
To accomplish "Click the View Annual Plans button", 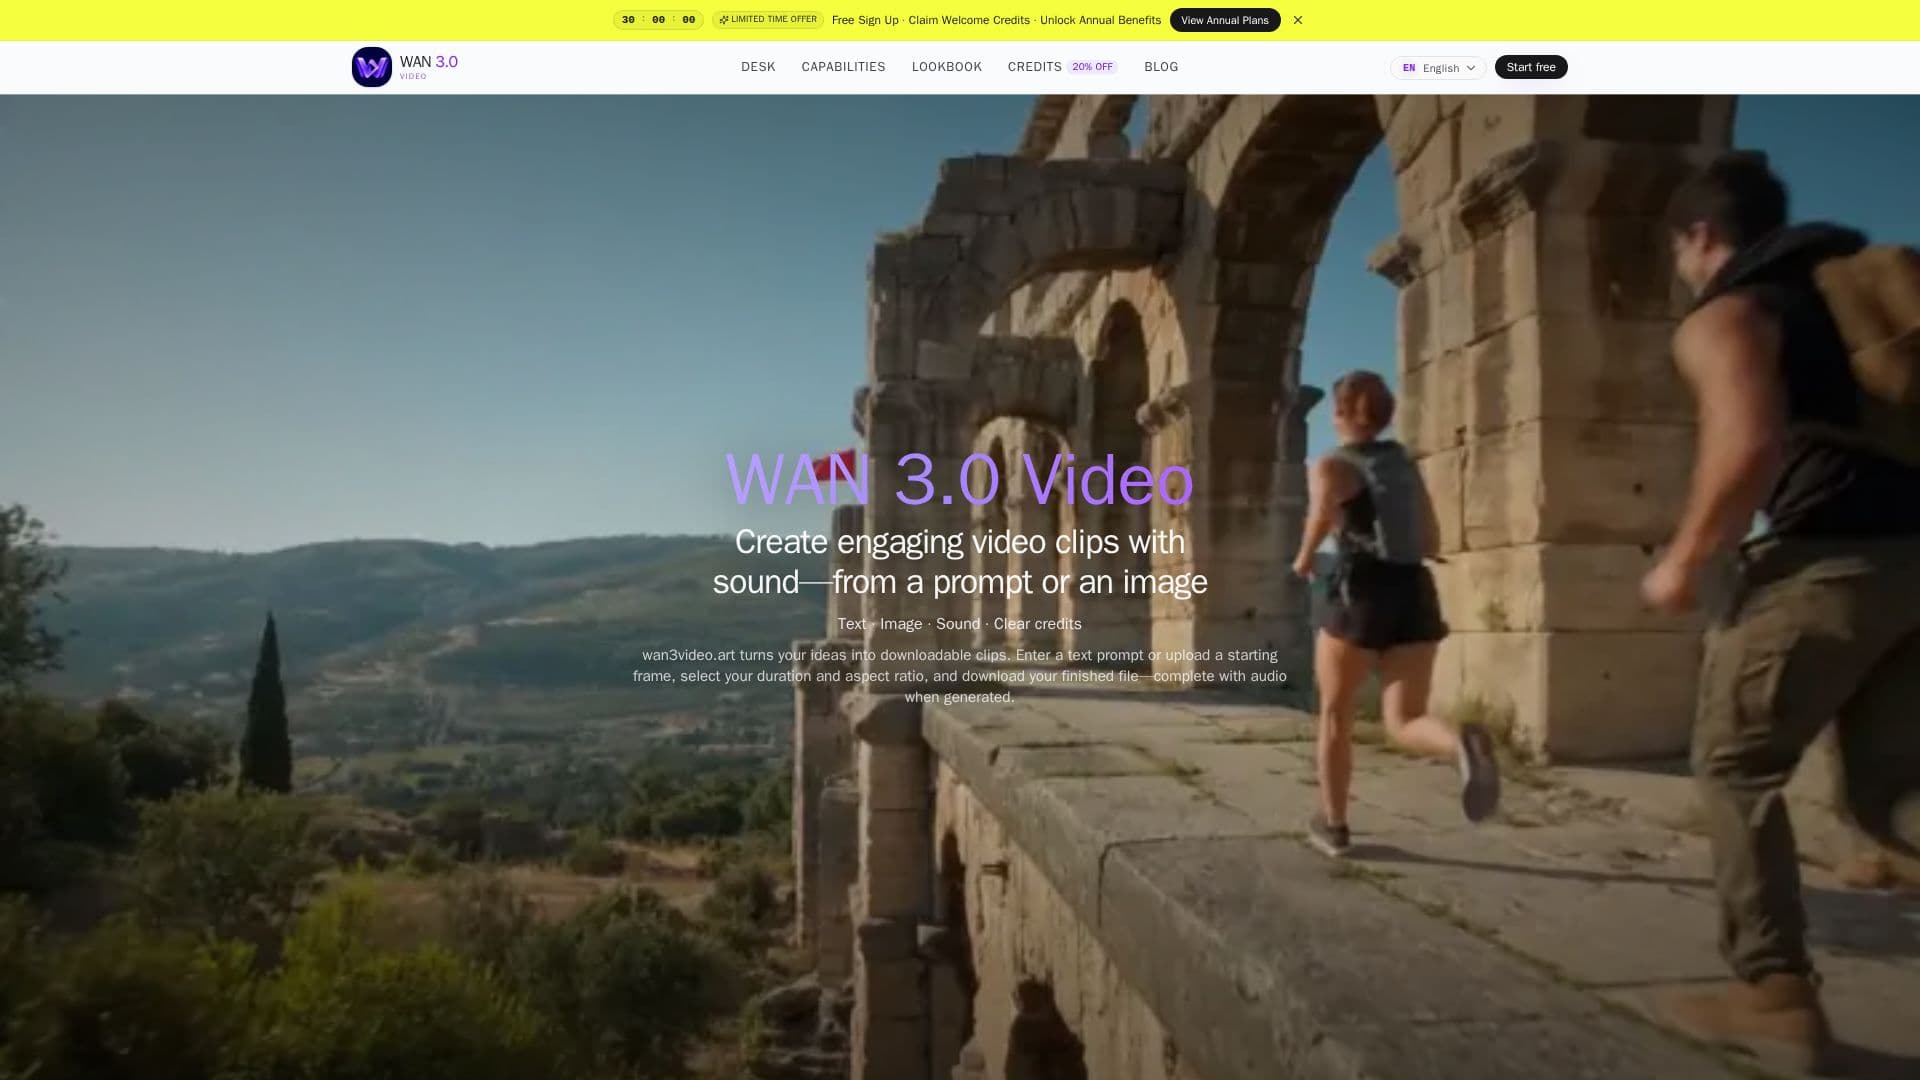I will (1225, 20).
